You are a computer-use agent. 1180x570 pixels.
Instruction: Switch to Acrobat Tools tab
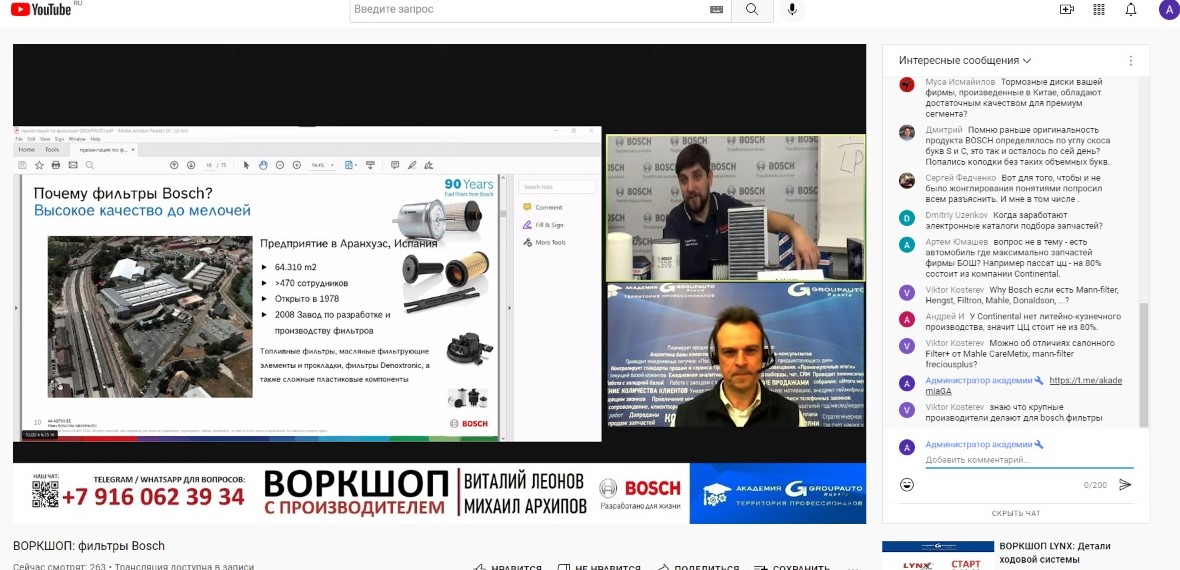(x=52, y=150)
